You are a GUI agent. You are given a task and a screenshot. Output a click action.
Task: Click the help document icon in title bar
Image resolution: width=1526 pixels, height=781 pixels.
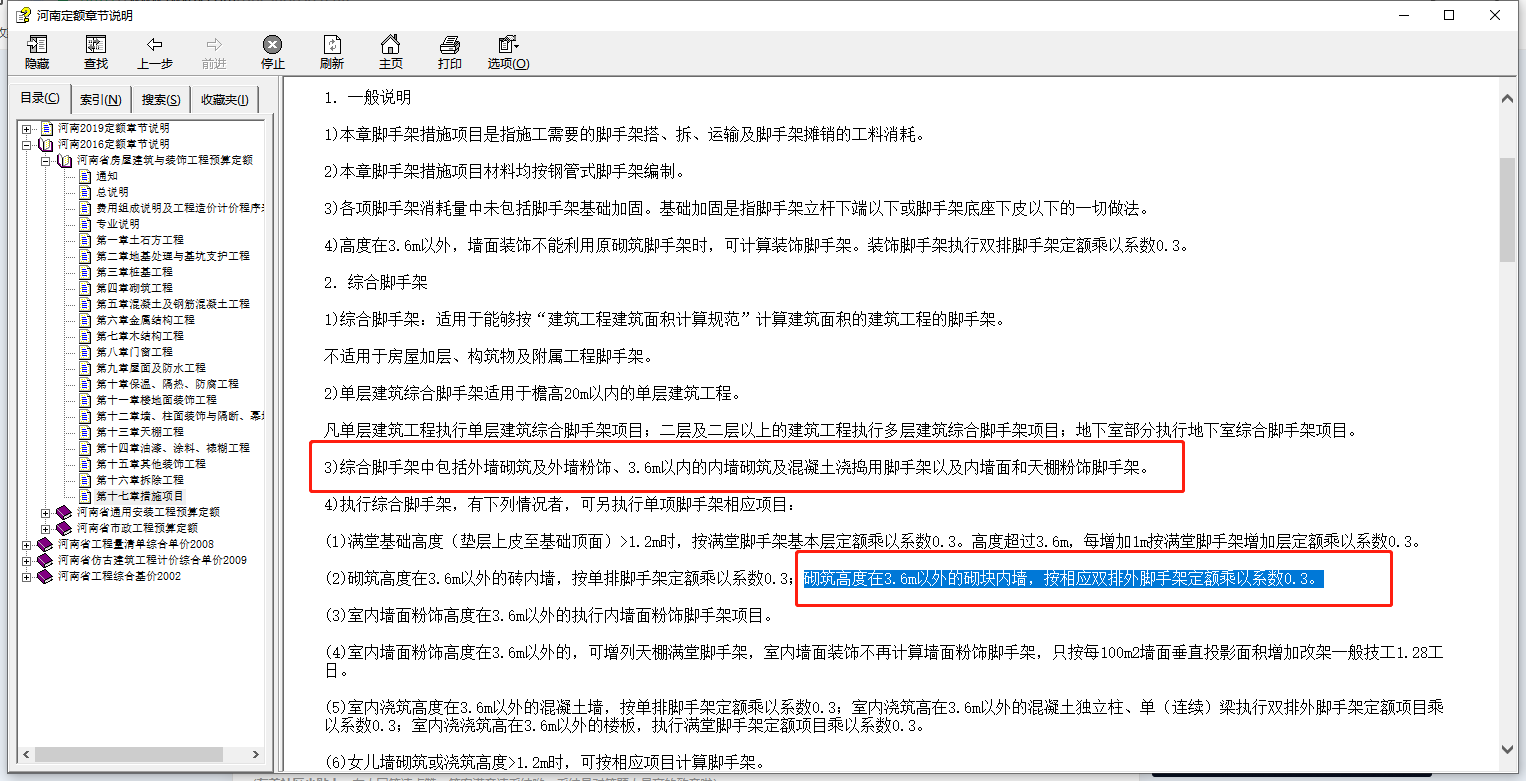24,15
